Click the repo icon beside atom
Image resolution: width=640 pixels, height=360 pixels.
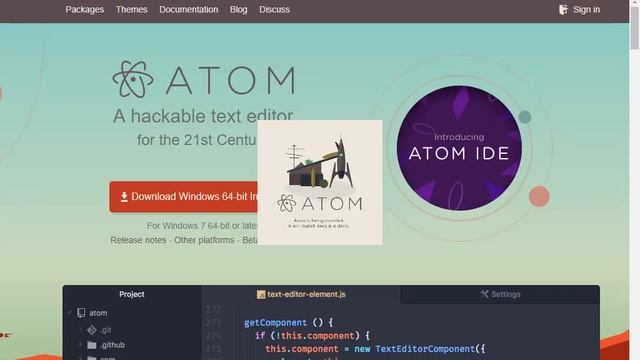click(x=81, y=313)
